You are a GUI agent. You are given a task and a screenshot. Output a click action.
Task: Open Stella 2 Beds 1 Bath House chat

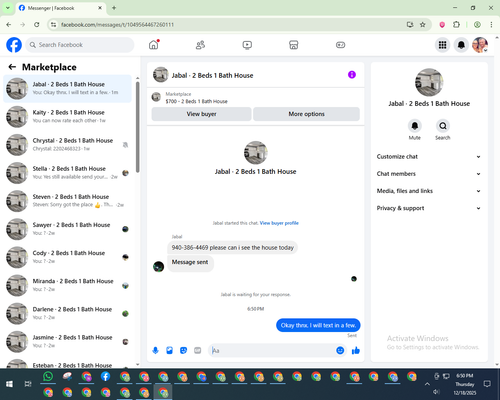point(68,173)
